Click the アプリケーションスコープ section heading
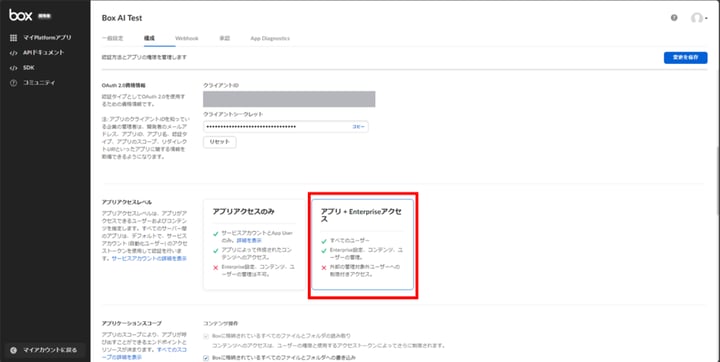The height and width of the screenshot is (362, 720). click(x=132, y=323)
